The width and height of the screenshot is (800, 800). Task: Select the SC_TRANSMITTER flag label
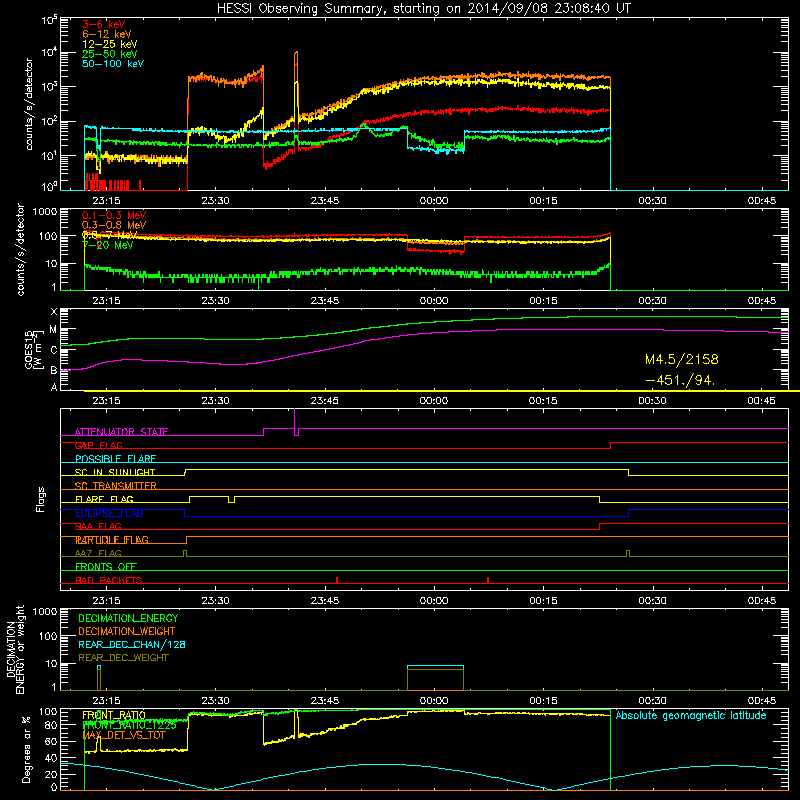(116, 486)
